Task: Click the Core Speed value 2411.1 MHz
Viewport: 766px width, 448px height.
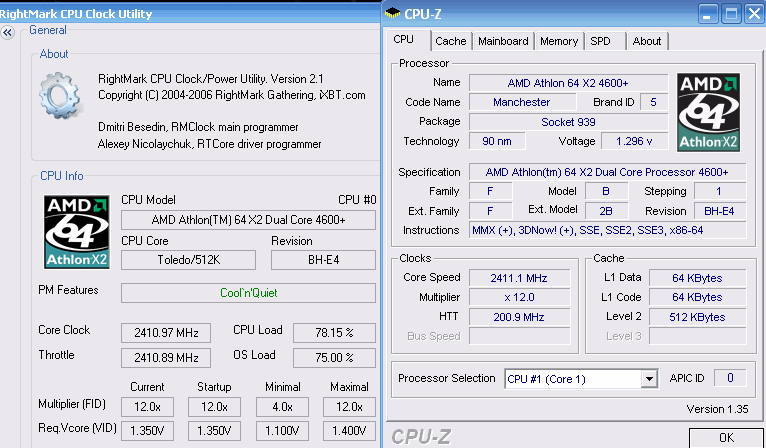Action: pyautogui.click(x=519, y=278)
